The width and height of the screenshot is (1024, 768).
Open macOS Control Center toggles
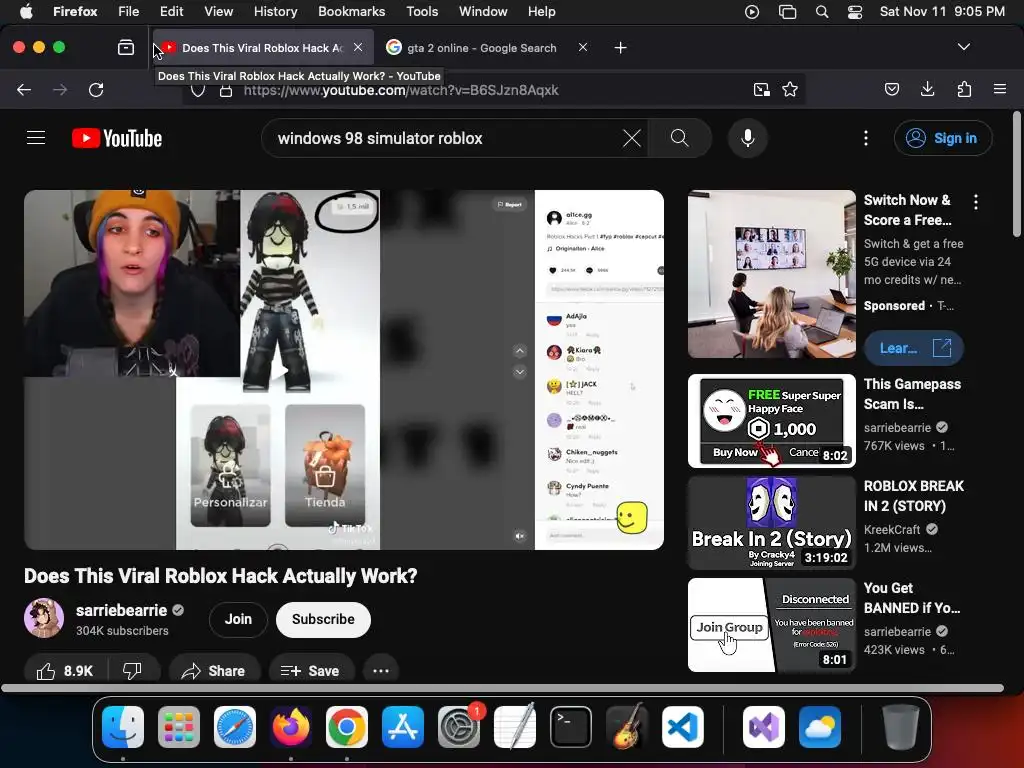coord(854,12)
